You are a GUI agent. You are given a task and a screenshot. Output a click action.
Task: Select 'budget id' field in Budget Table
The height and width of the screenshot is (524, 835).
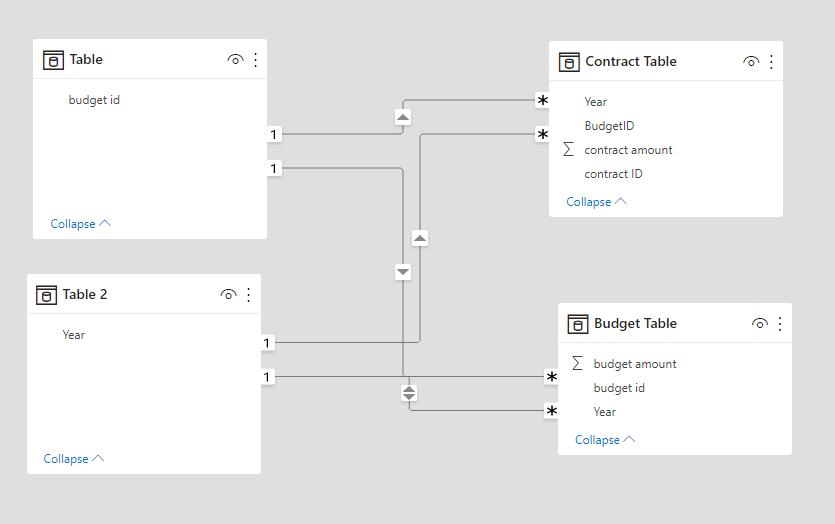619,388
